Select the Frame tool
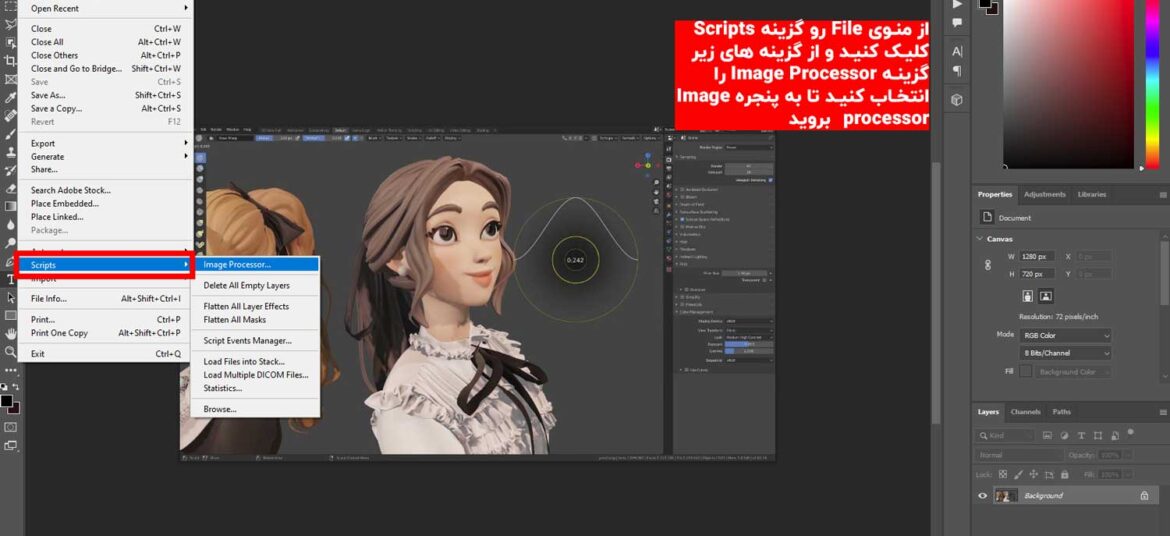This screenshot has height=536, width=1170. 10,79
